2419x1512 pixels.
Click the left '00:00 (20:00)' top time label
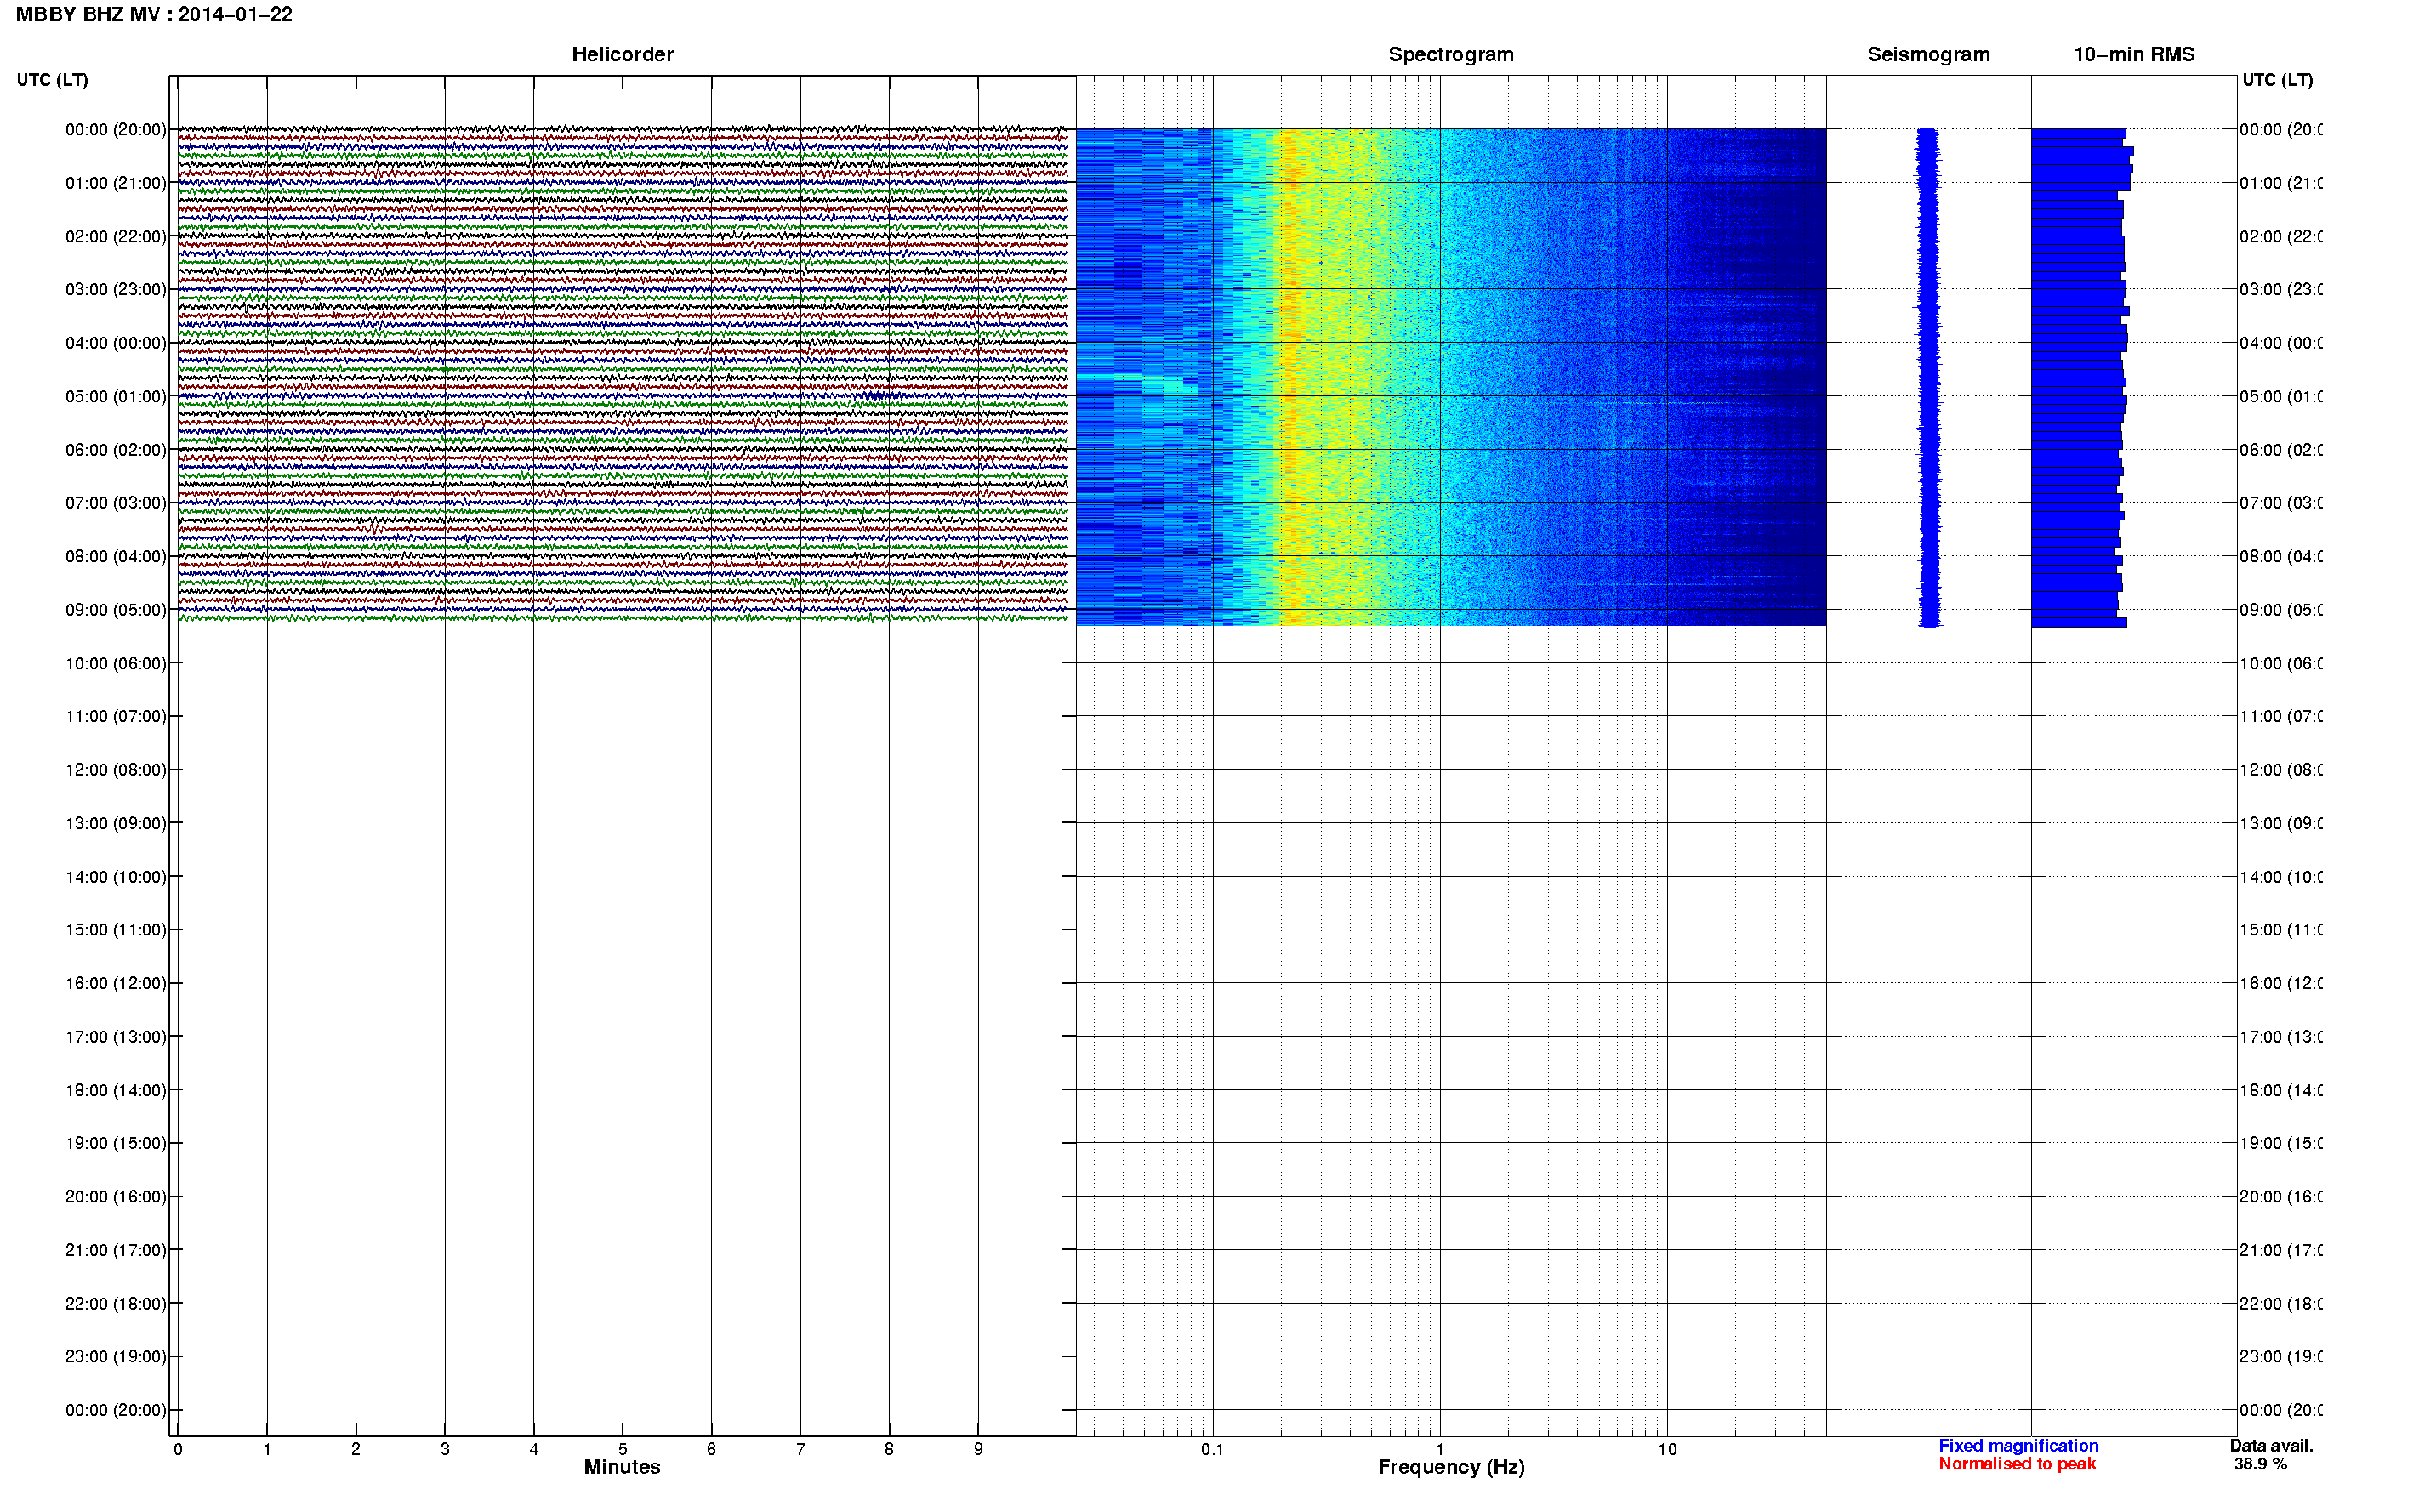pyautogui.click(x=116, y=130)
